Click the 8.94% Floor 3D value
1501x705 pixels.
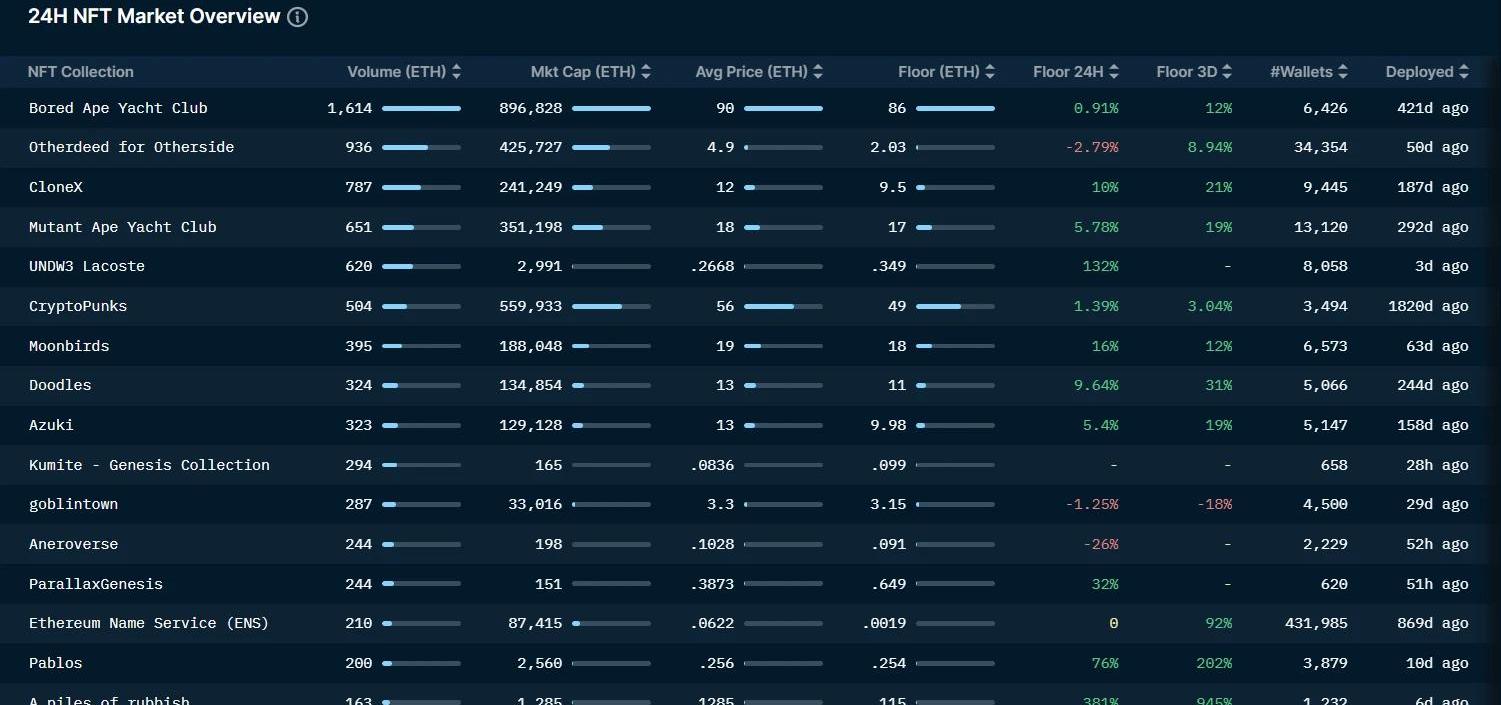click(x=1209, y=147)
